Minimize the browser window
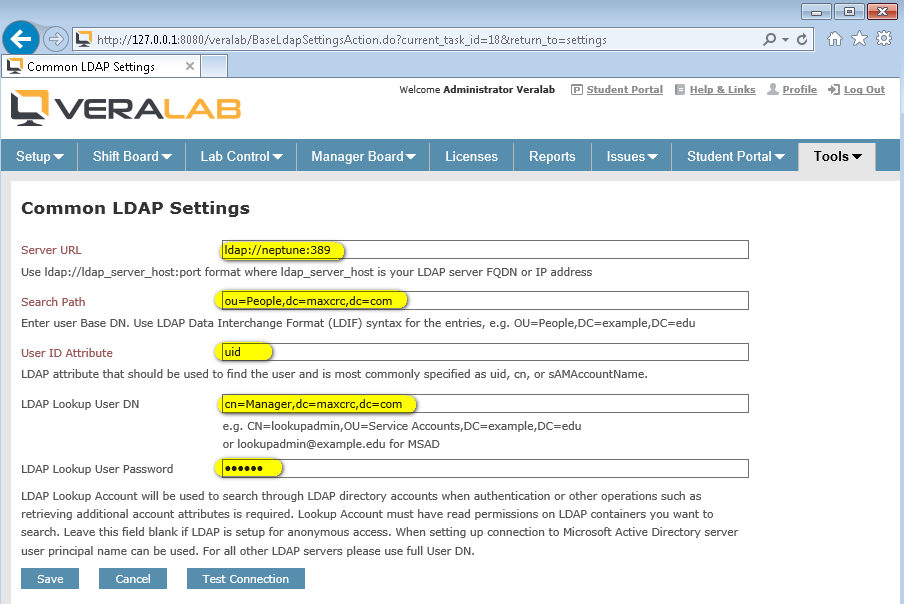904x604 pixels. click(x=816, y=12)
